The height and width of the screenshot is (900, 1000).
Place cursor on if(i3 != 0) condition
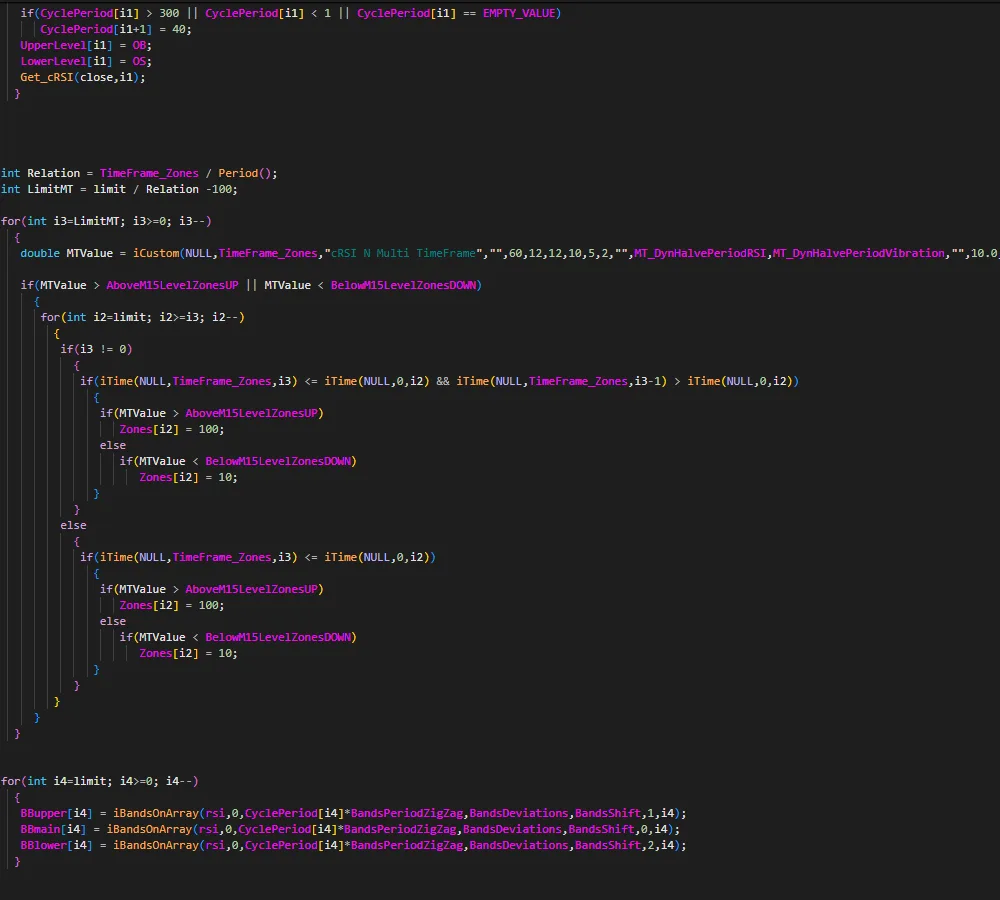pyautogui.click(x=96, y=349)
